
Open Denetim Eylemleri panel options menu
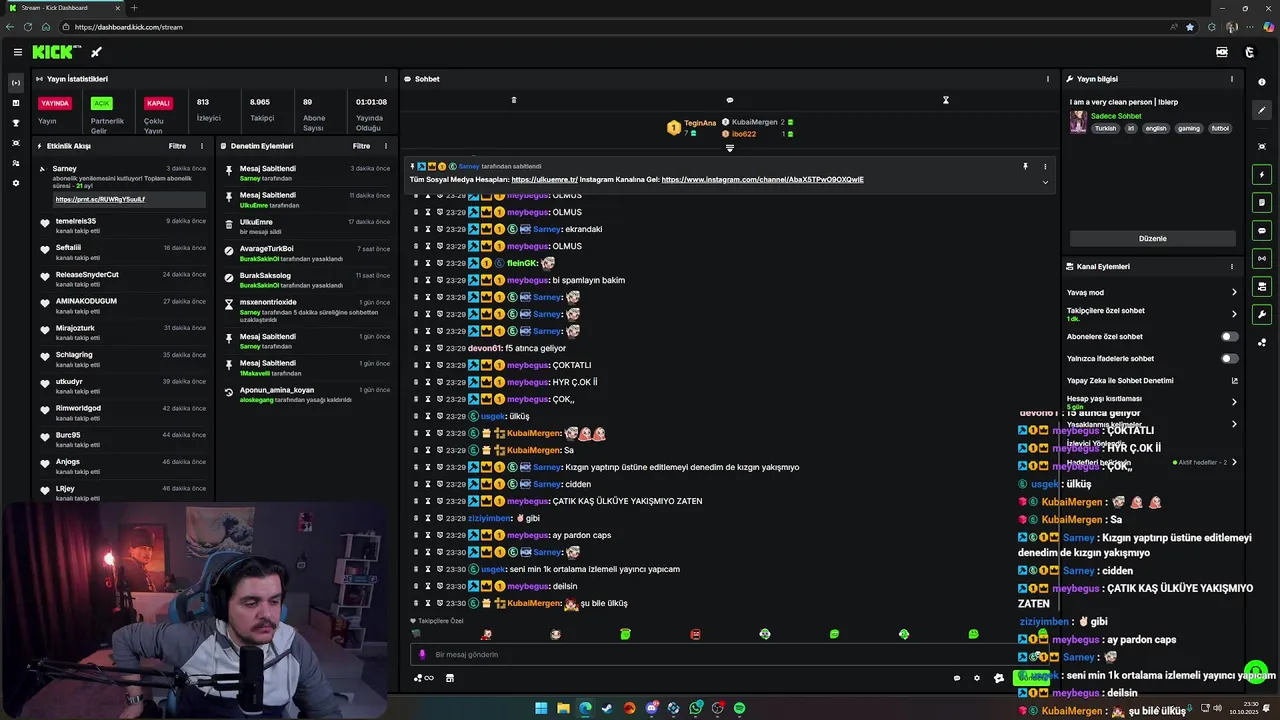385,146
